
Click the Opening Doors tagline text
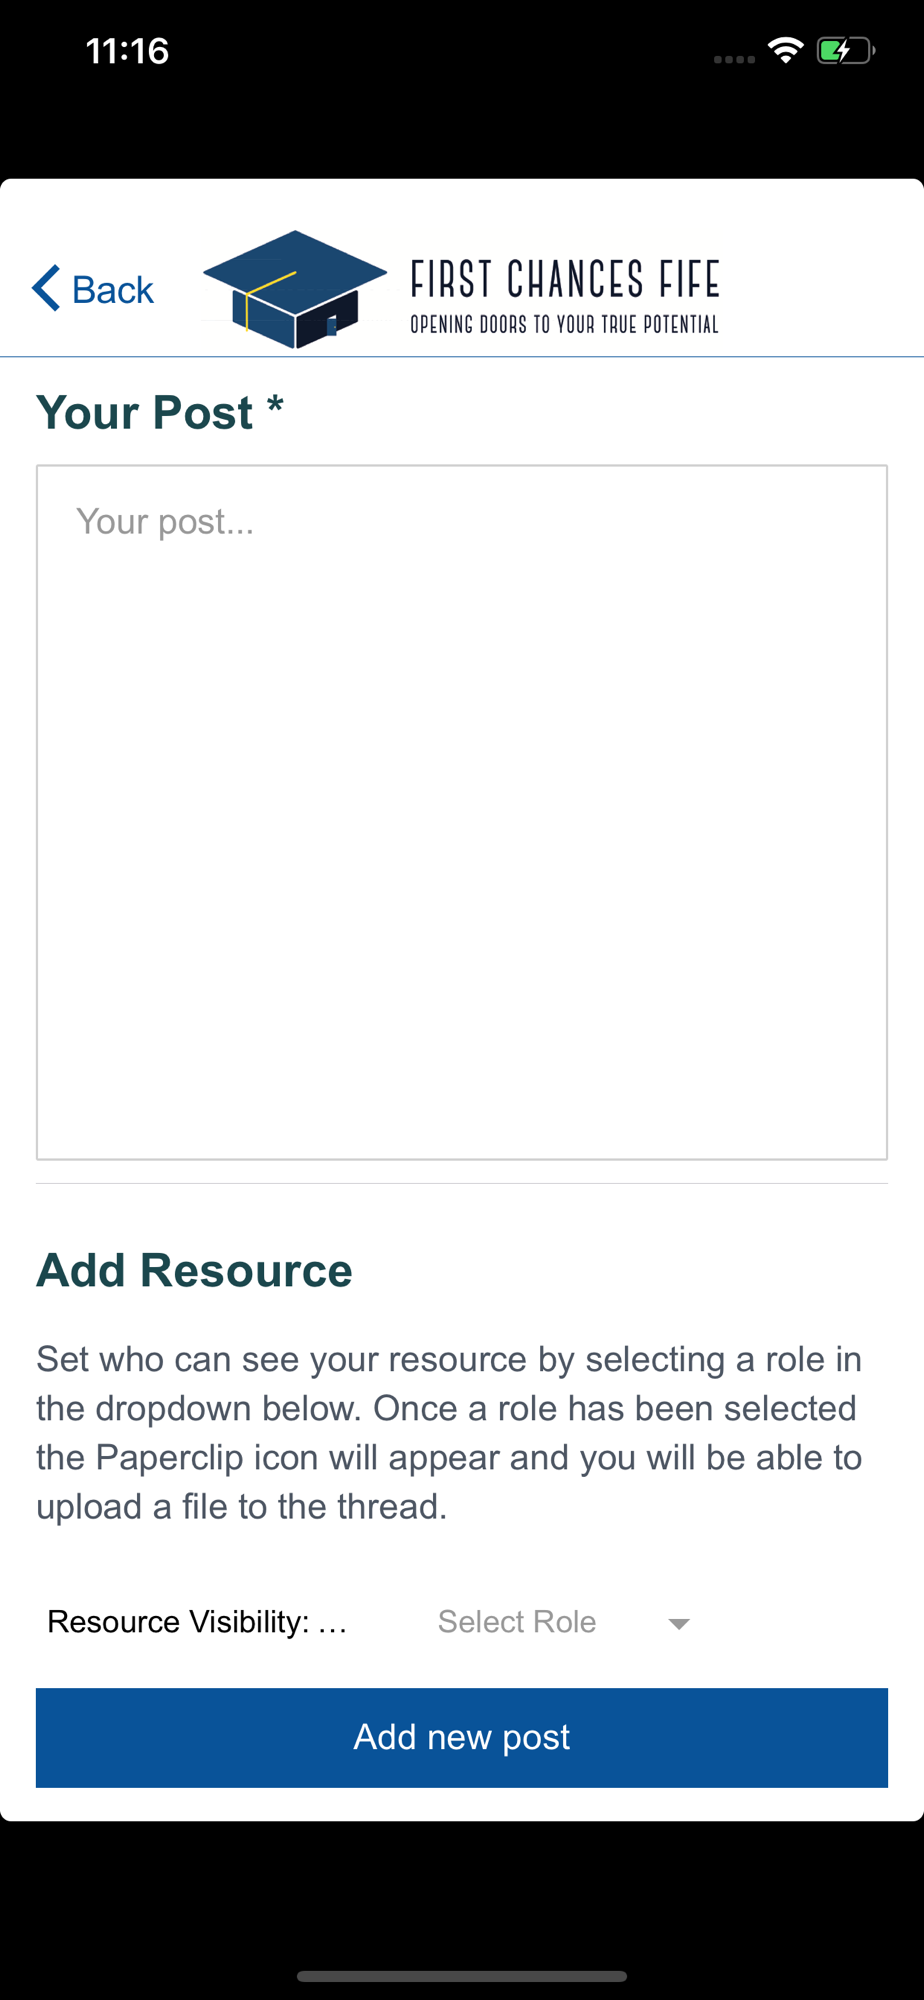[564, 324]
